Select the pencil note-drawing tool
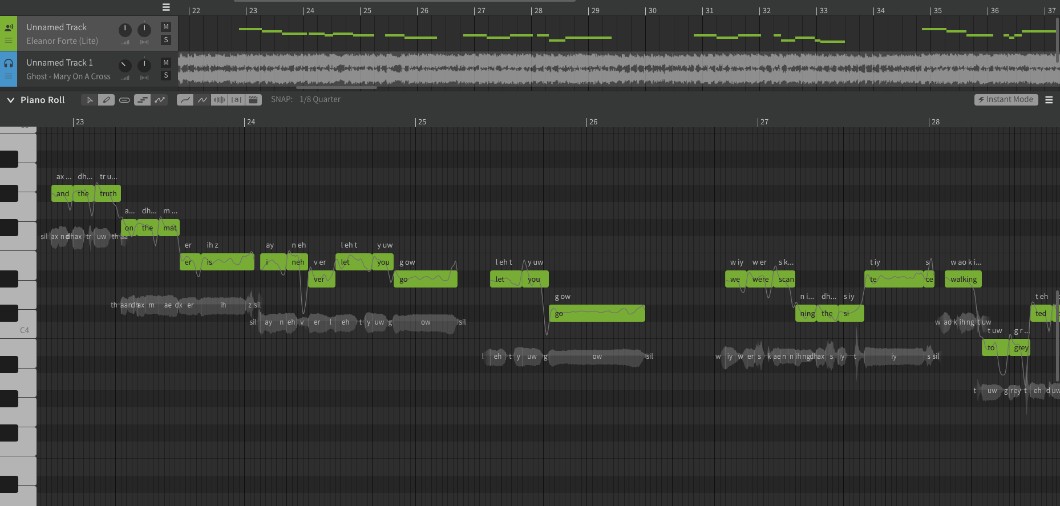Image resolution: width=1060 pixels, height=506 pixels. [107, 100]
